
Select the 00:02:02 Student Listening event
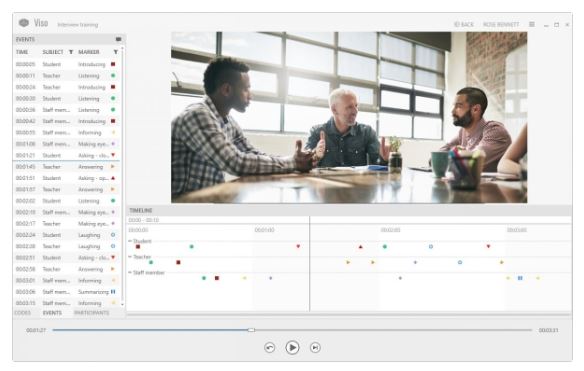click(x=66, y=201)
